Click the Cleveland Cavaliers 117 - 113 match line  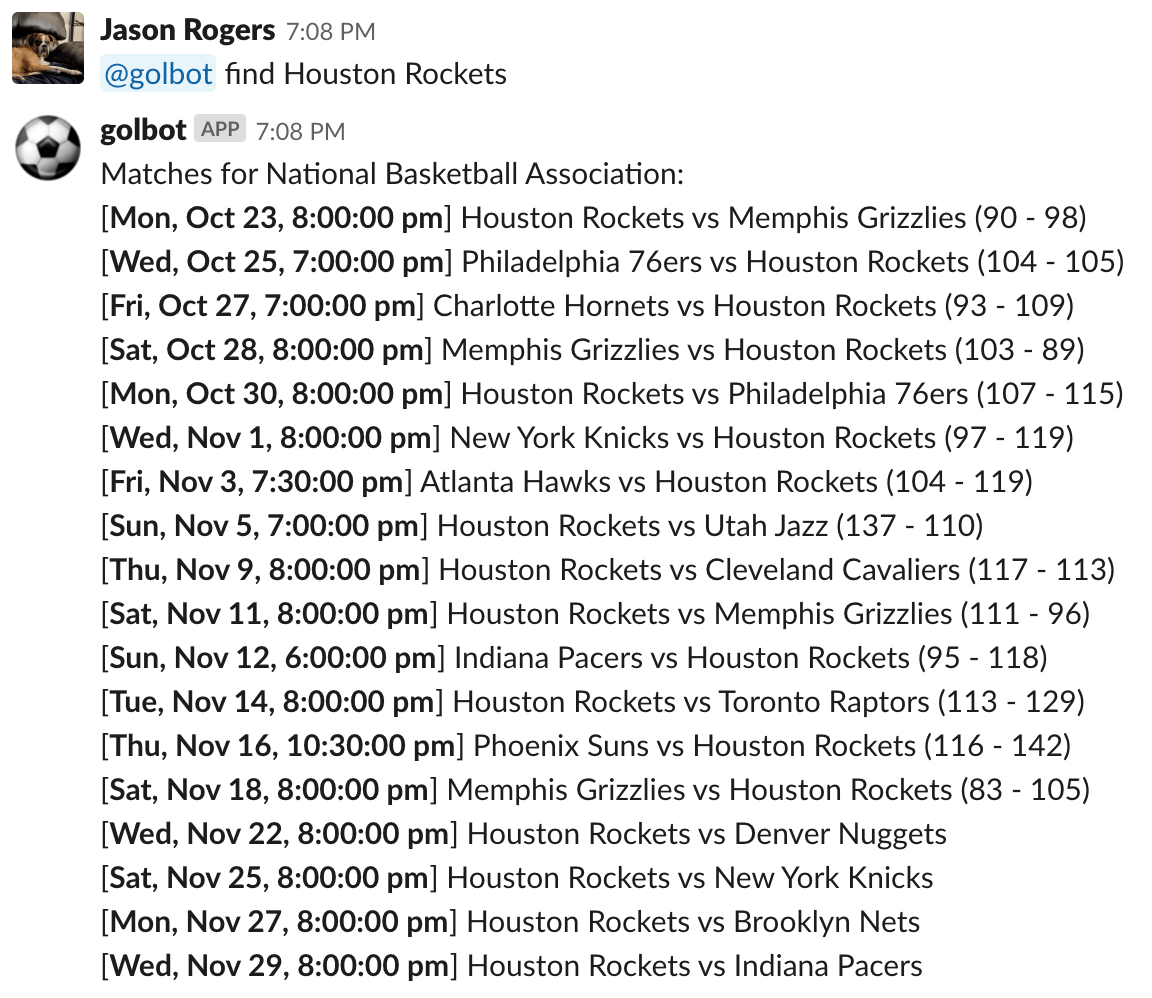pos(607,570)
